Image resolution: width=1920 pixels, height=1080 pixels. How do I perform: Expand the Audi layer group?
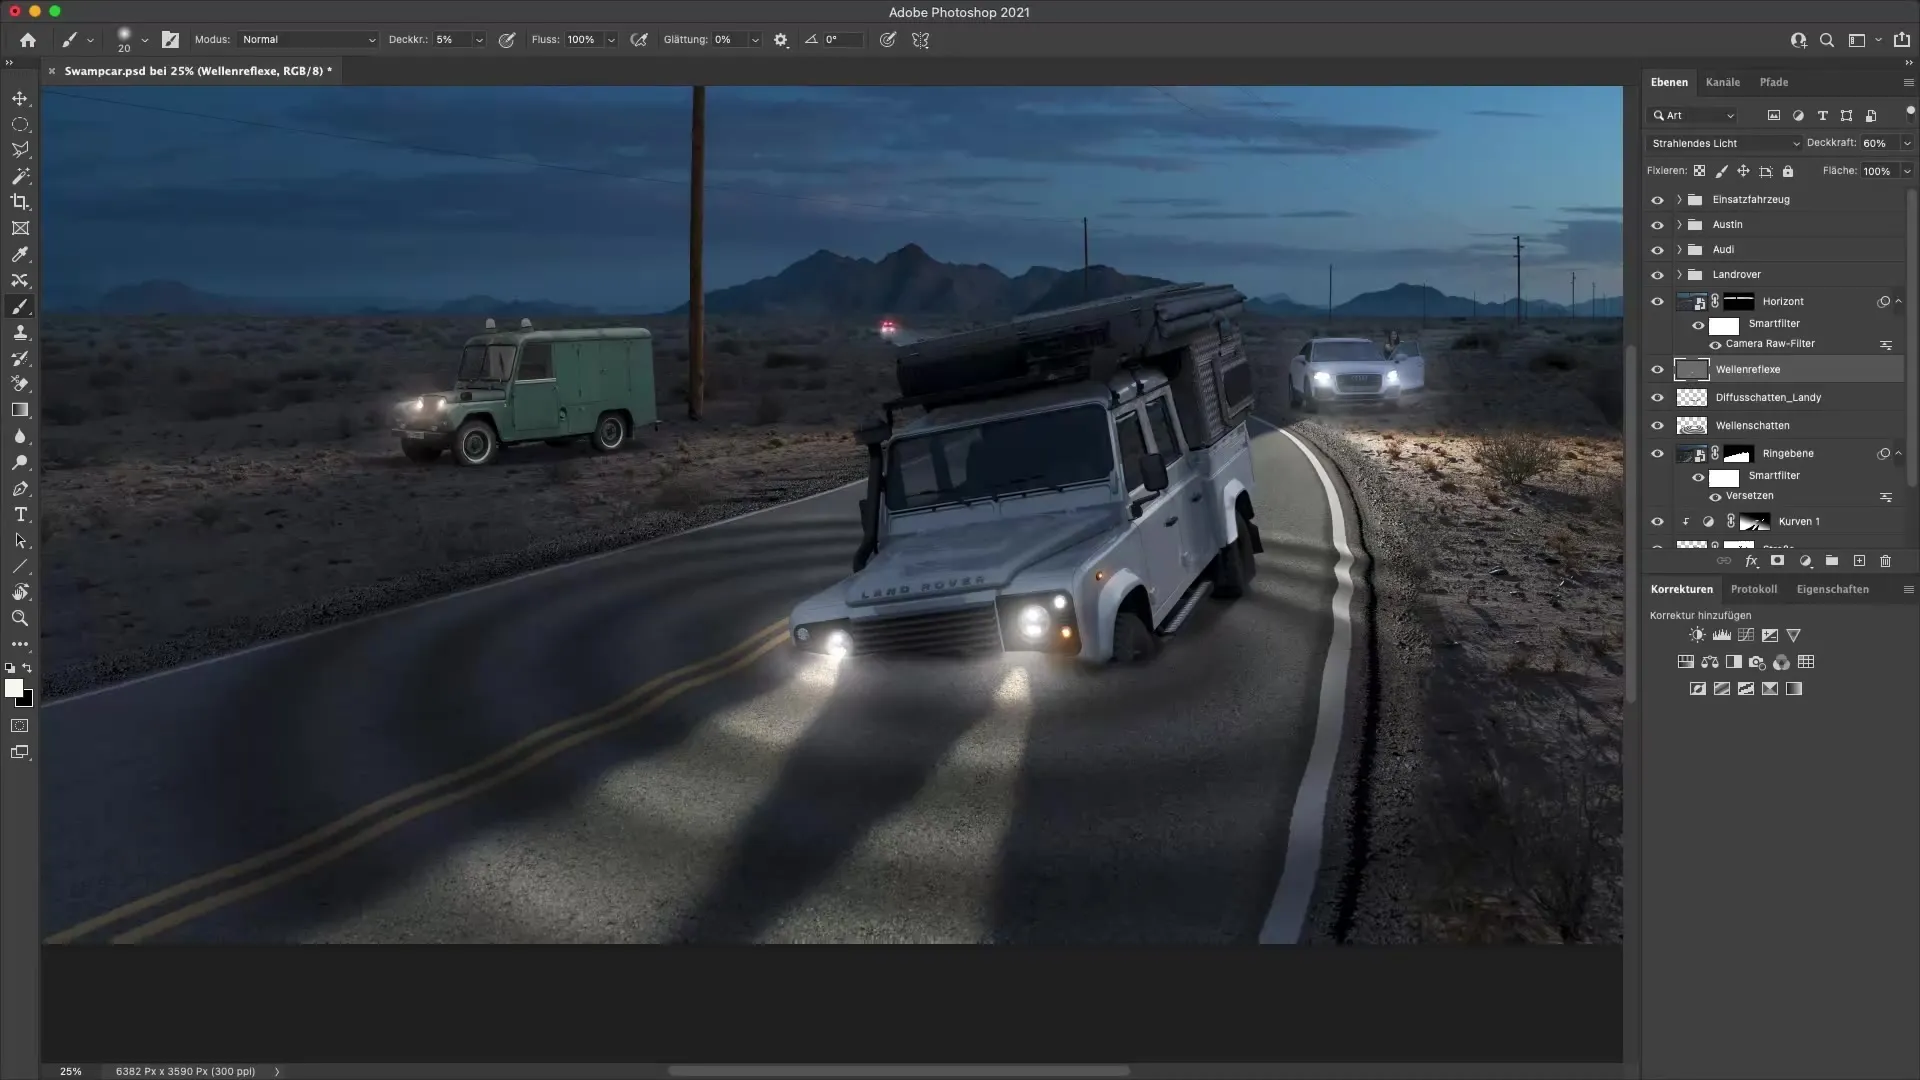1678,249
